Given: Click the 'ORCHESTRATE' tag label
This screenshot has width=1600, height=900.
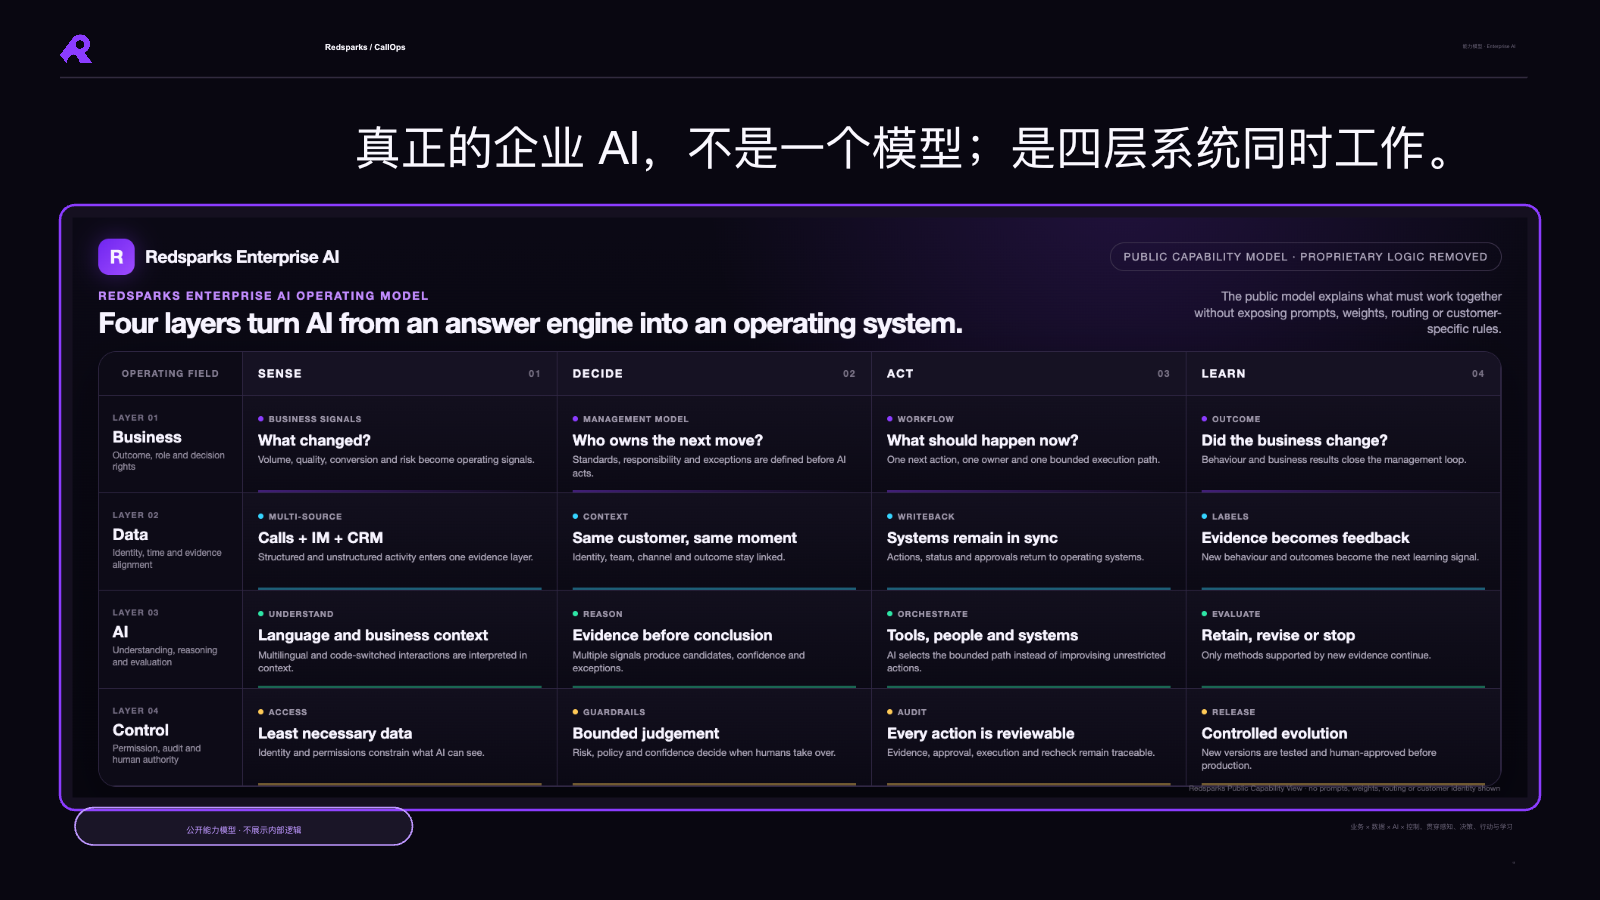Looking at the screenshot, I should point(933,614).
